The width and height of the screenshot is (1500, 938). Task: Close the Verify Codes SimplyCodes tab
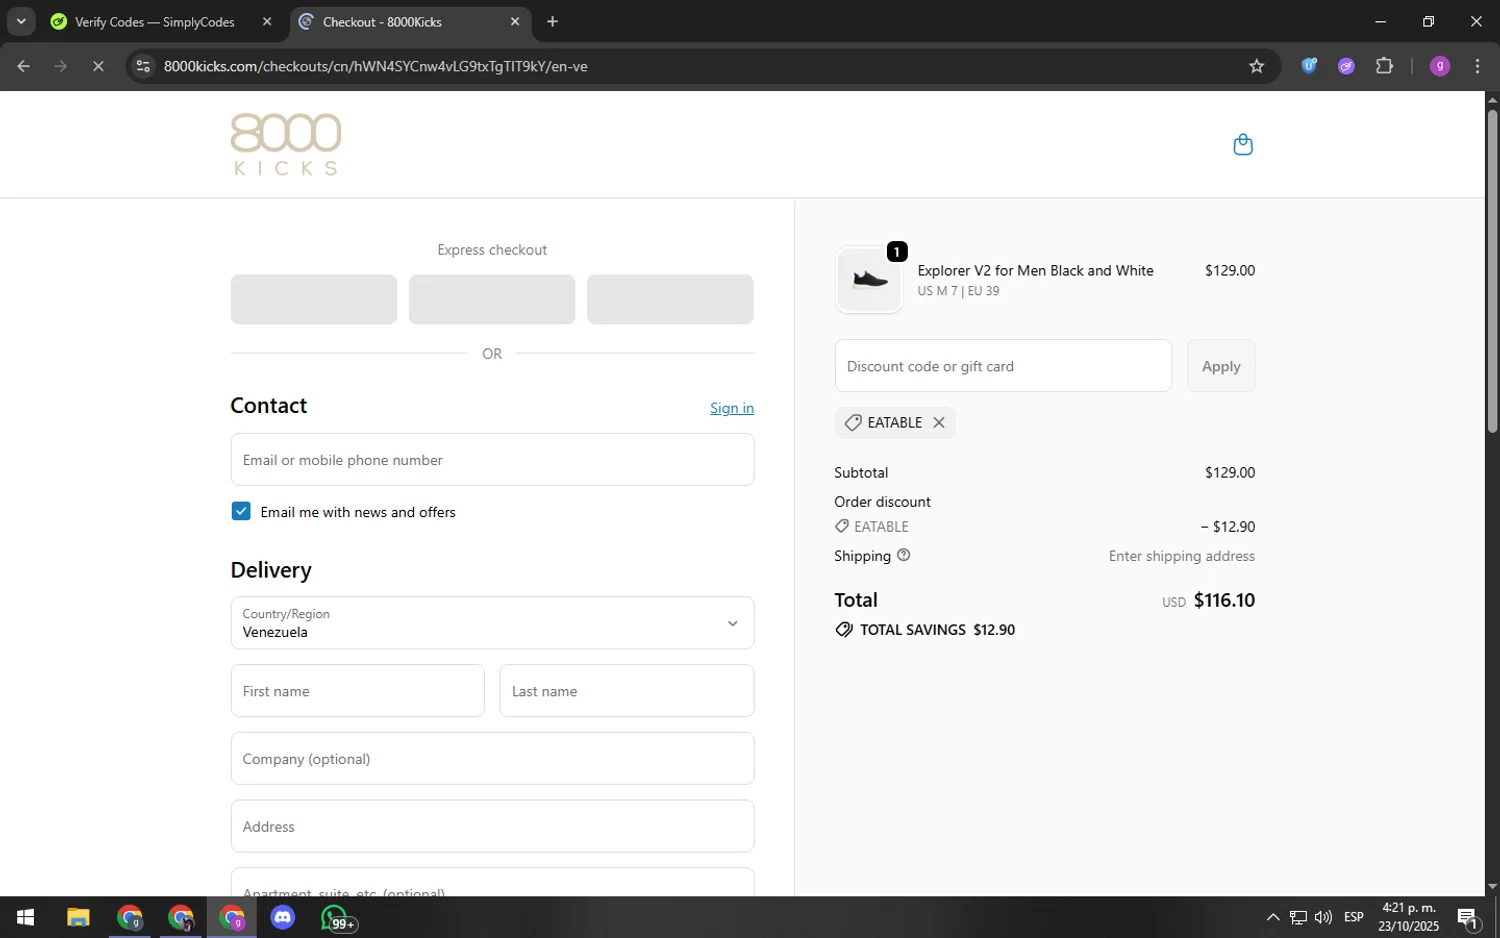[x=267, y=21]
